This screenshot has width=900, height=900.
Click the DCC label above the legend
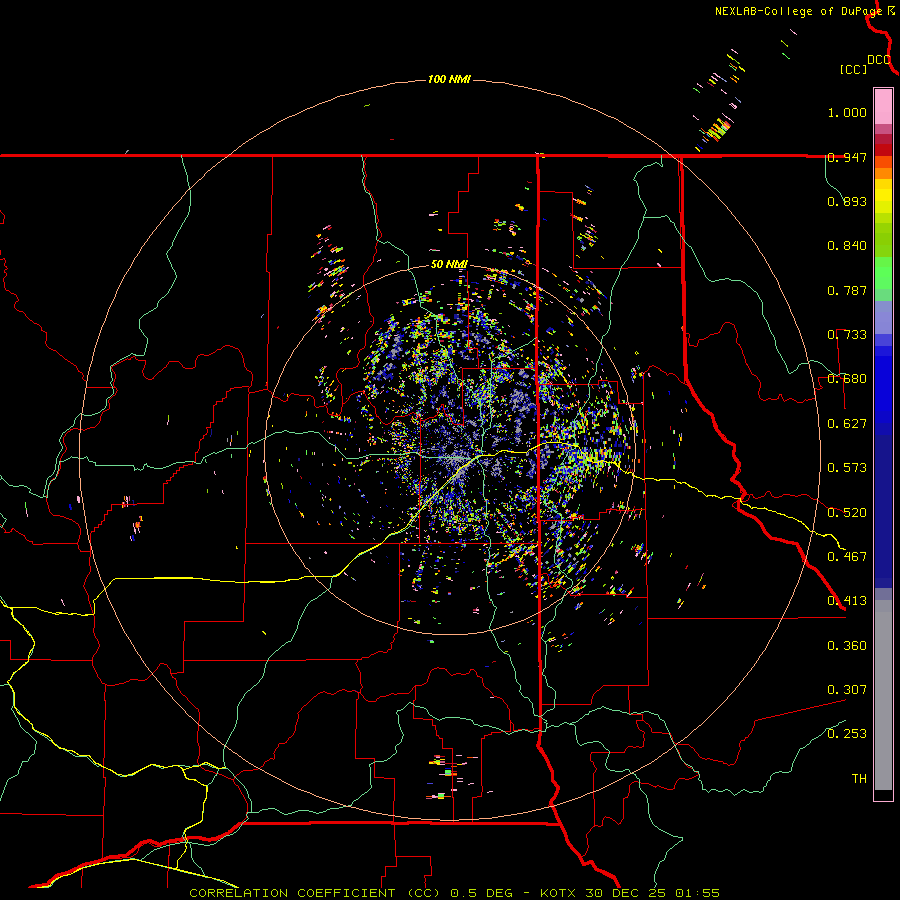[x=879, y=60]
